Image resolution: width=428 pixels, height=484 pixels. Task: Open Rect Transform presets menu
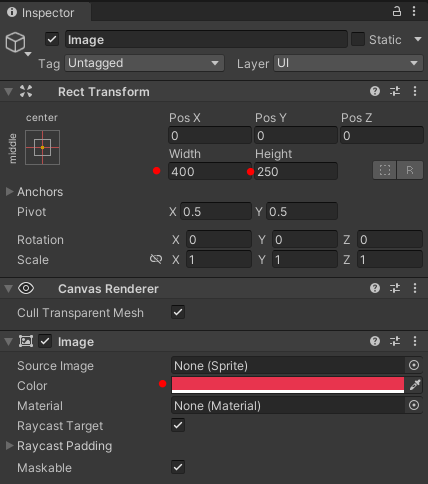pos(395,91)
